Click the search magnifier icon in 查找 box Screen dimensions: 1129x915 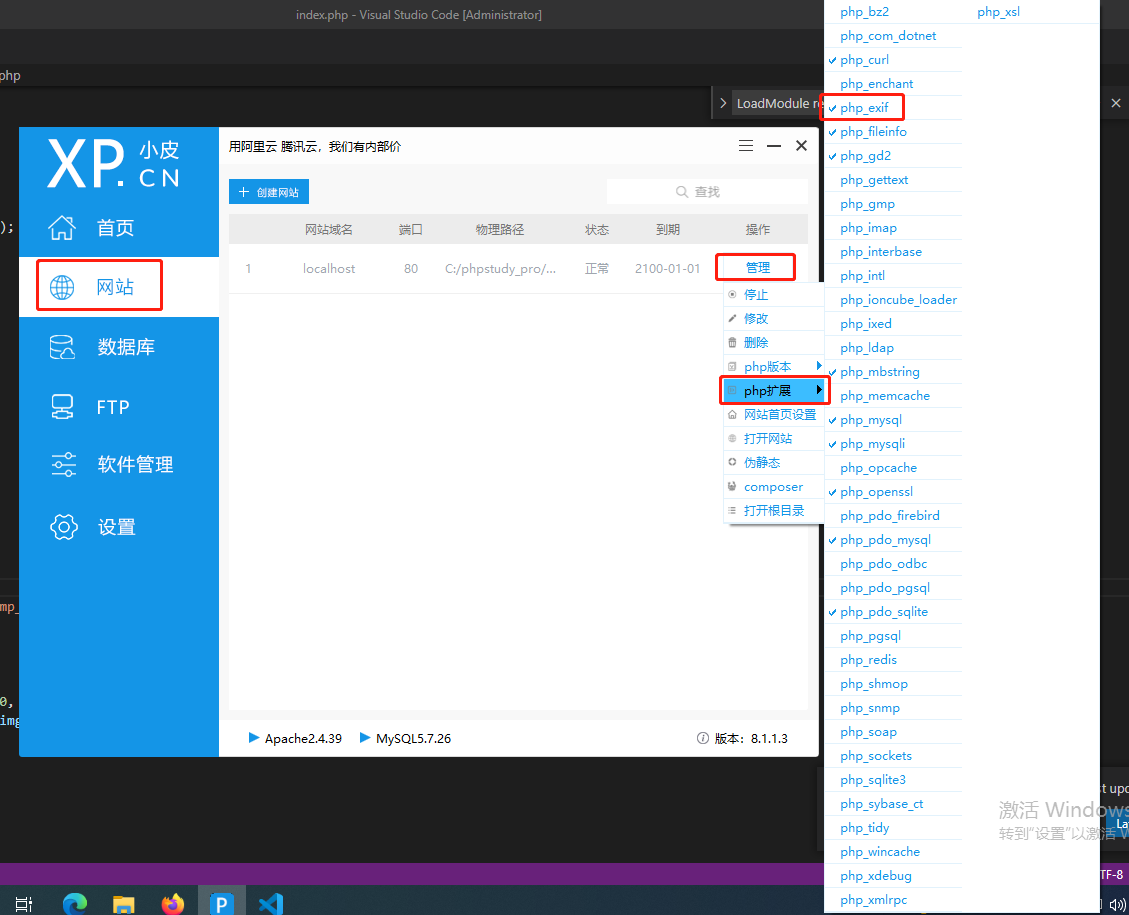pos(681,191)
